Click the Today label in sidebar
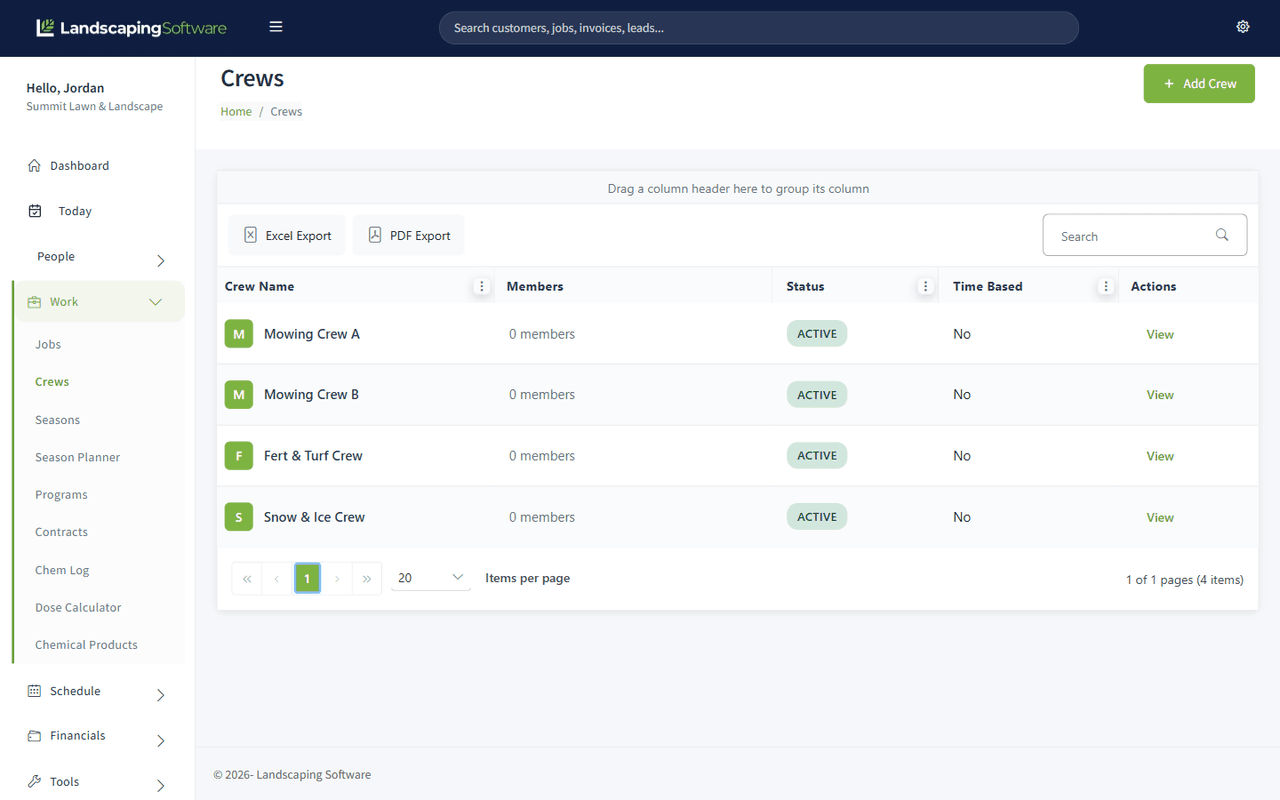This screenshot has height=800, width=1280. coord(75,211)
